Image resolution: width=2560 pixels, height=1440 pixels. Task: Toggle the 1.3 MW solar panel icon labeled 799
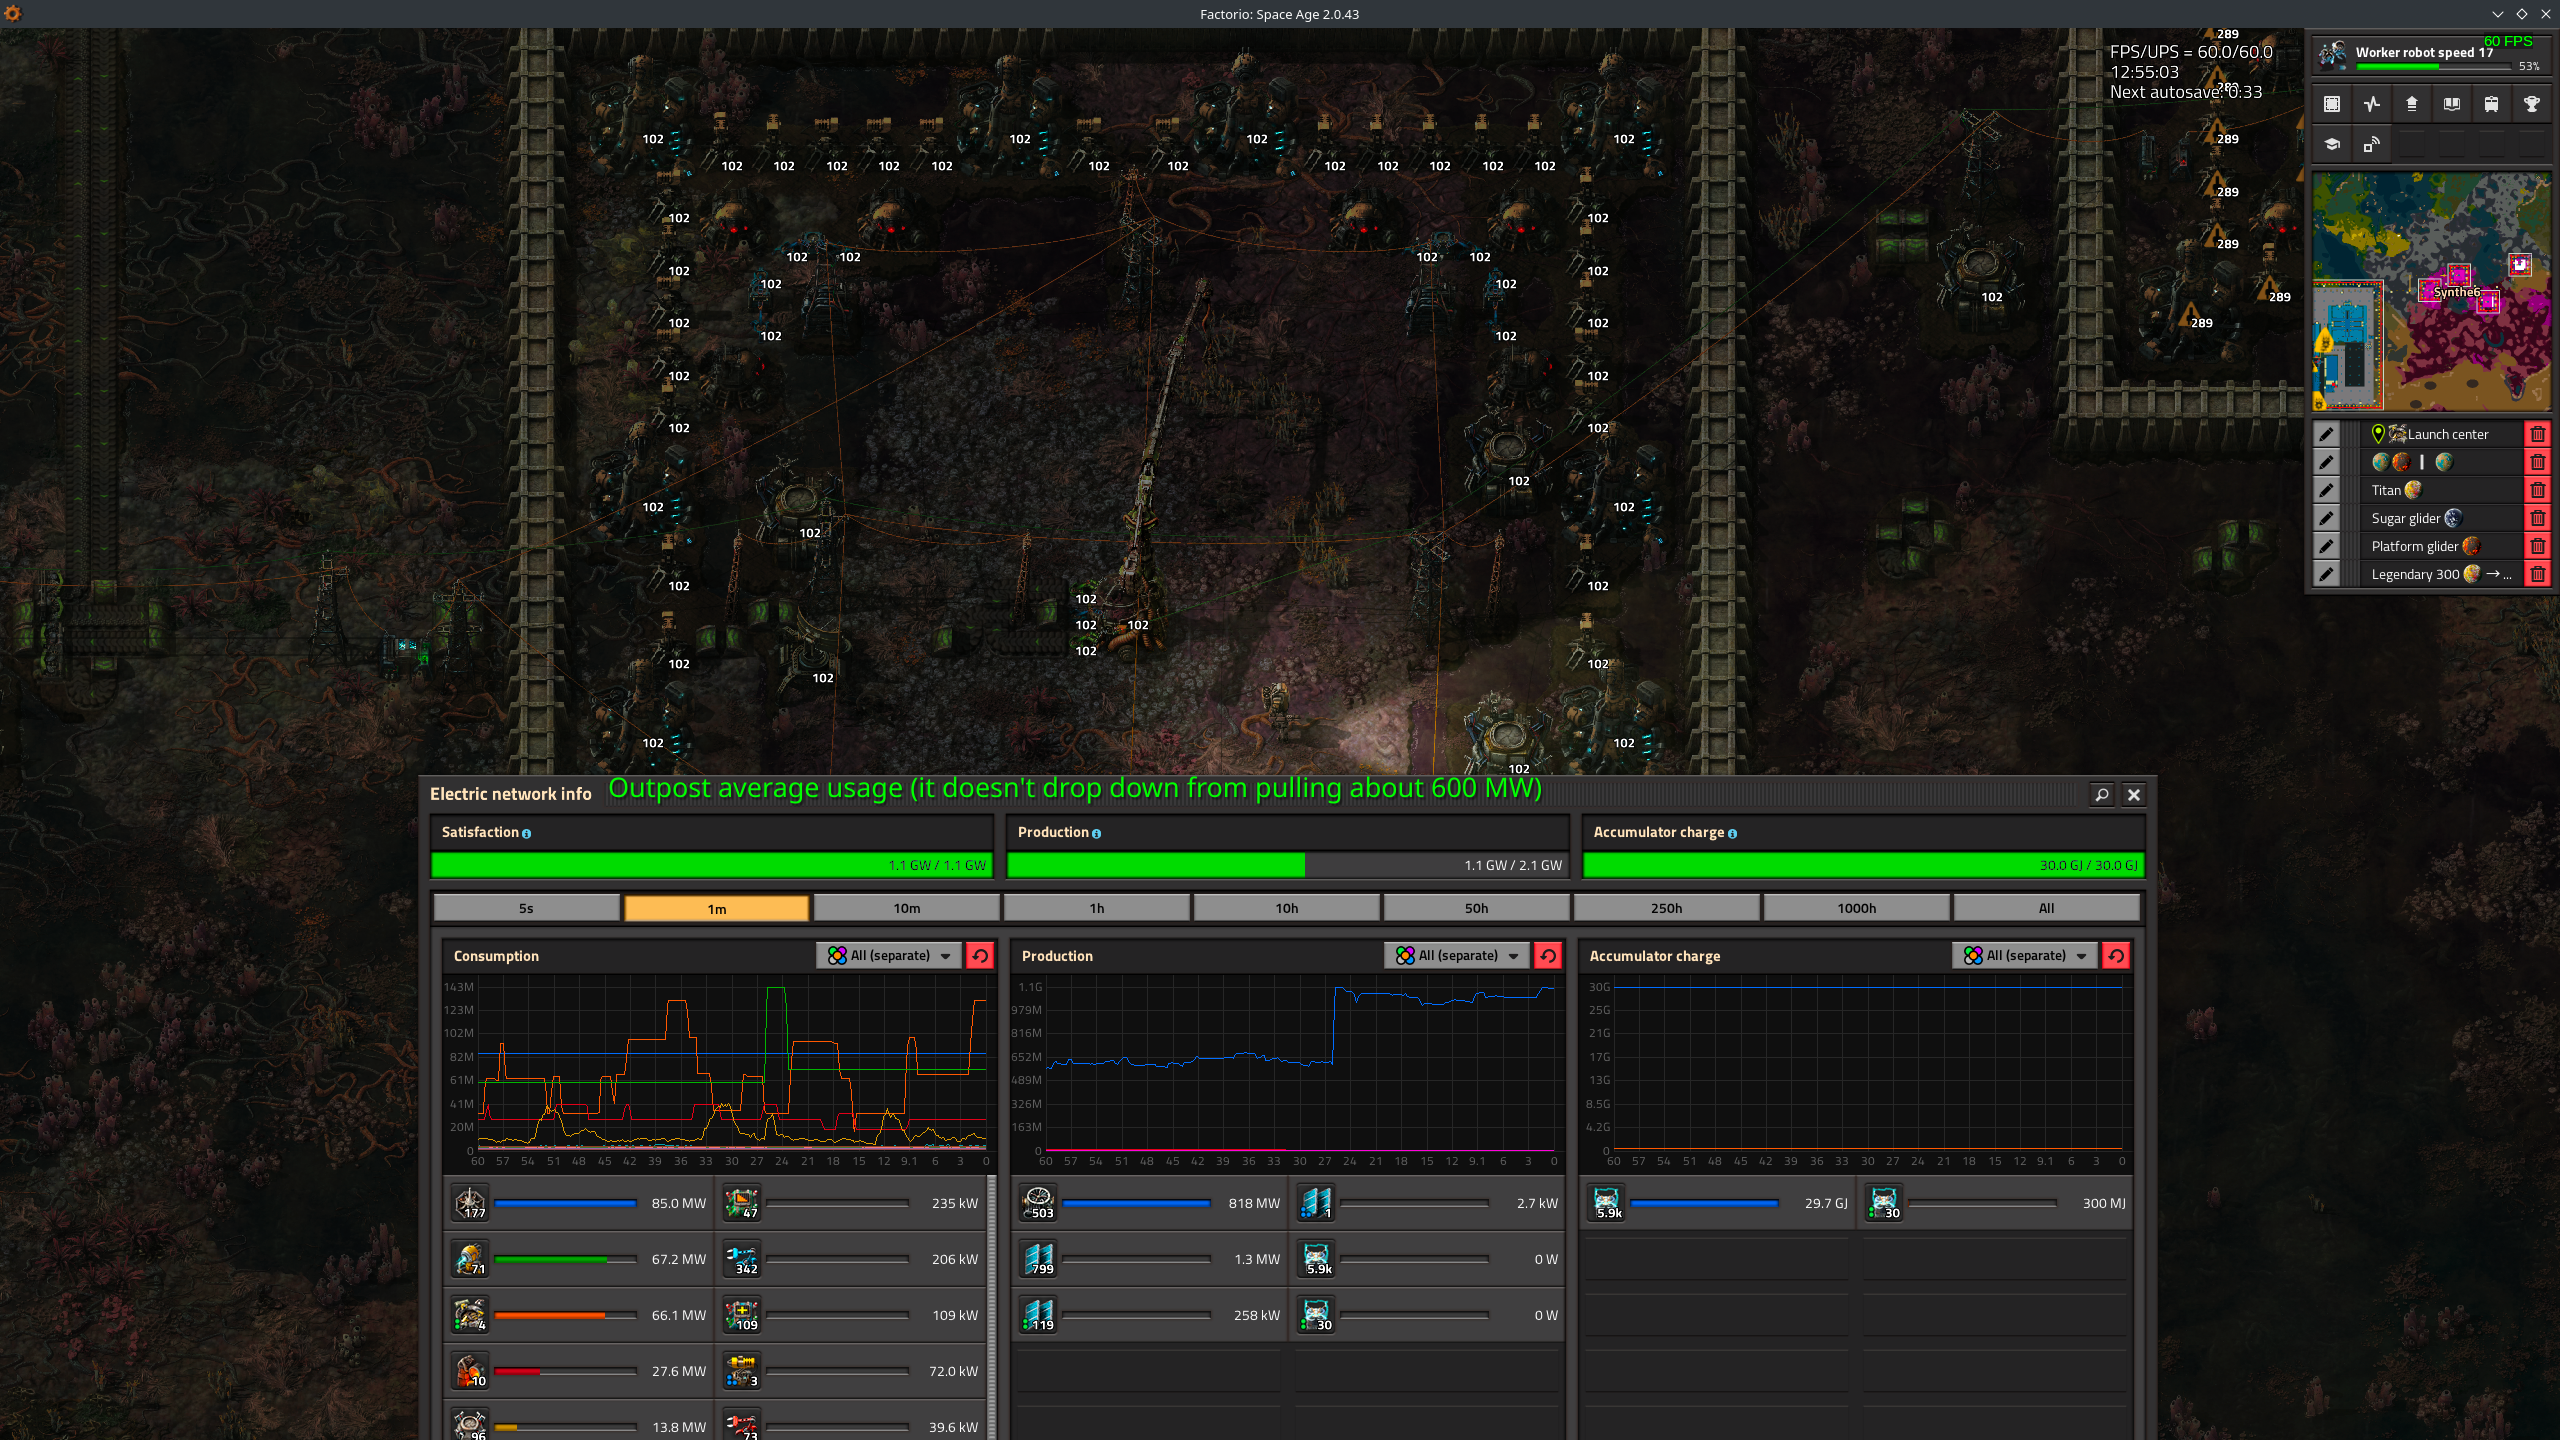1038,1259
